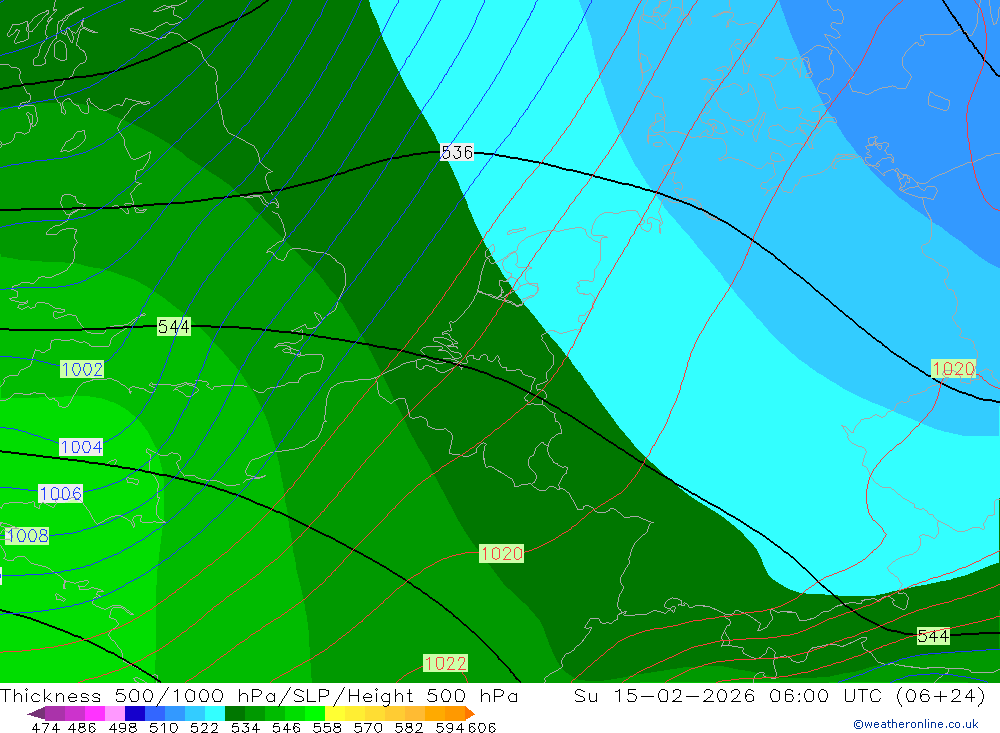Viewport: 1000px width, 733px height.
Task: Select the blue 1006 isobar label
Action: [x=61, y=493]
